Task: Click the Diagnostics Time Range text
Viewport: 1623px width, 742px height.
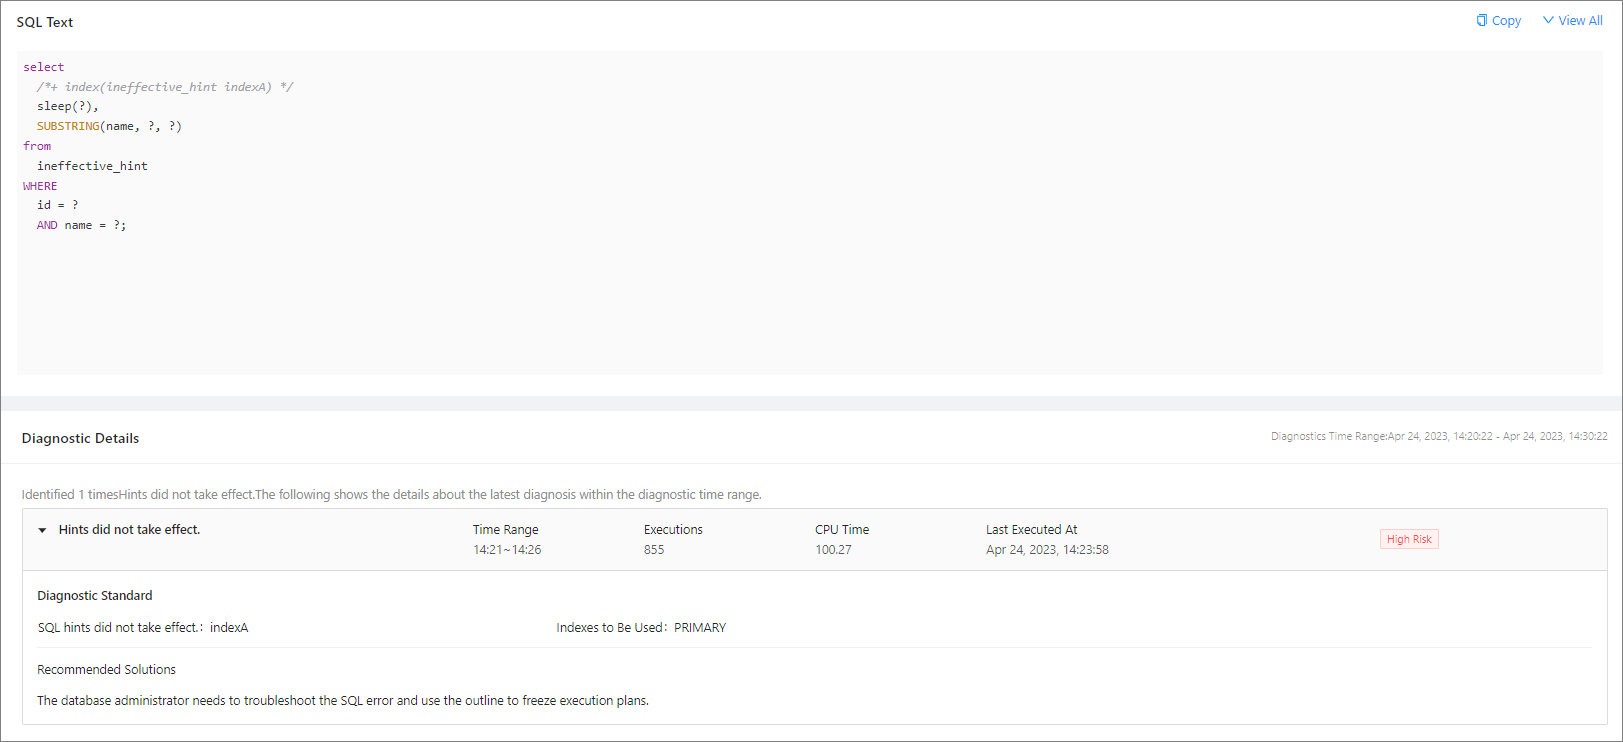Action: tap(1438, 436)
